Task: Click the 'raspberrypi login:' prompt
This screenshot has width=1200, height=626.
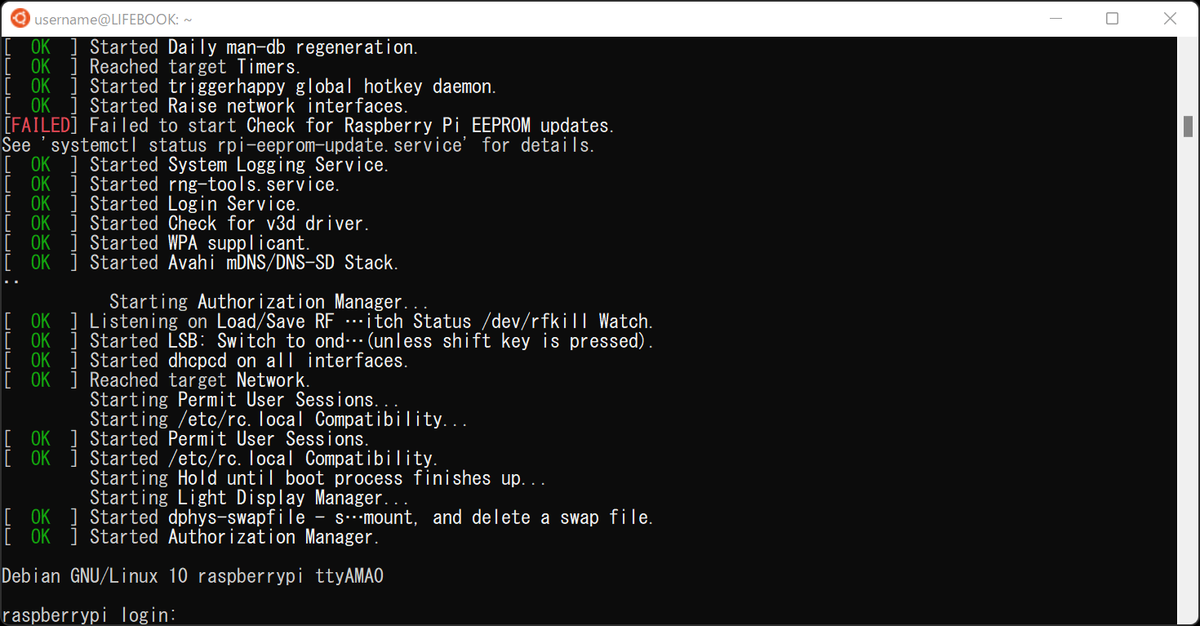Action: pyautogui.click(x=90, y=615)
